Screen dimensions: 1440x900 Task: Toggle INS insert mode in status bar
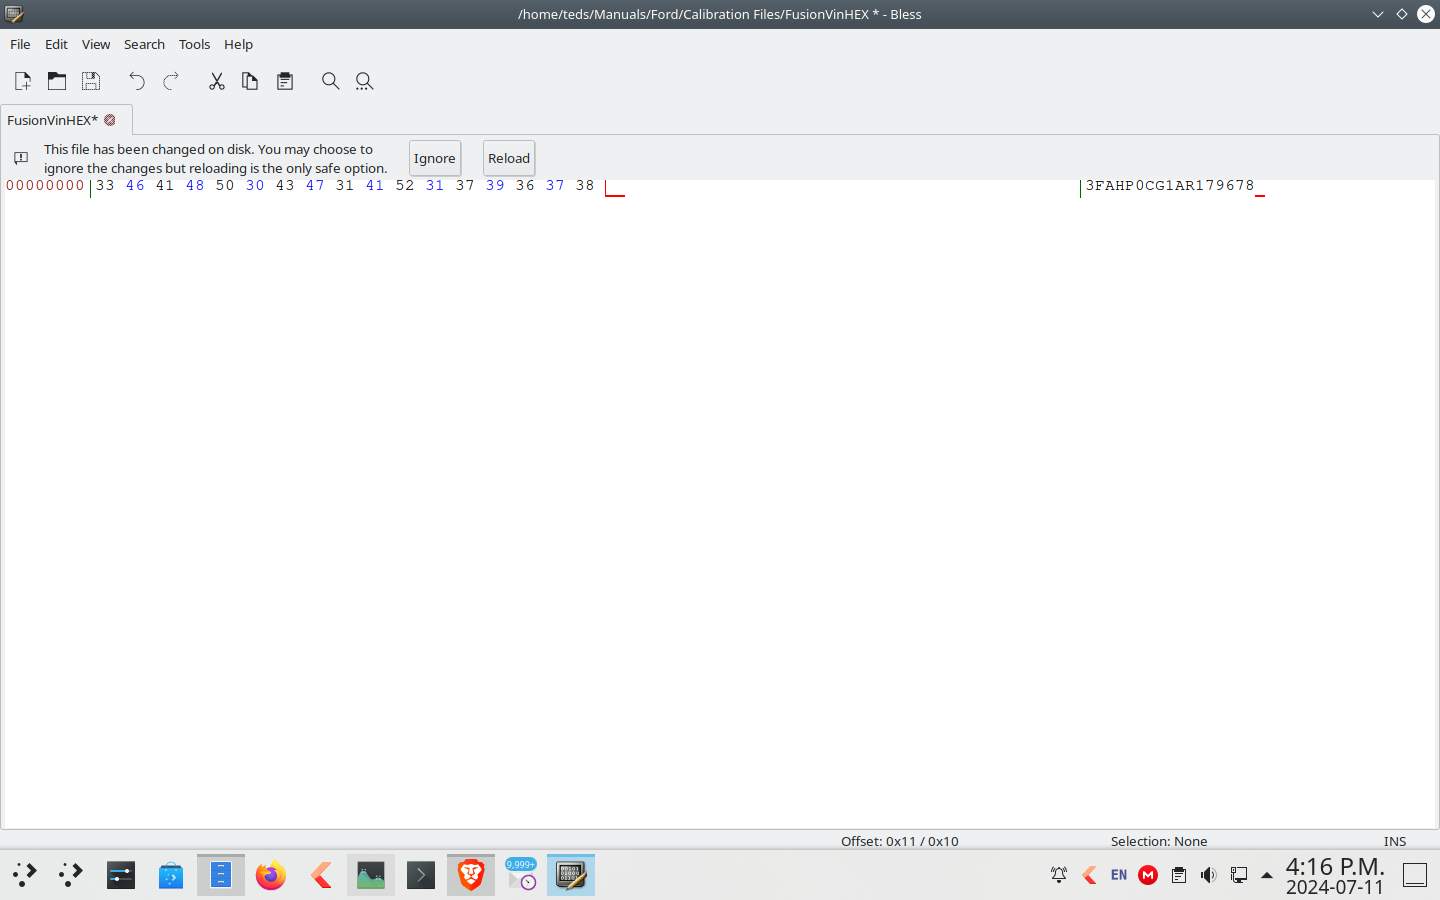coord(1394,841)
